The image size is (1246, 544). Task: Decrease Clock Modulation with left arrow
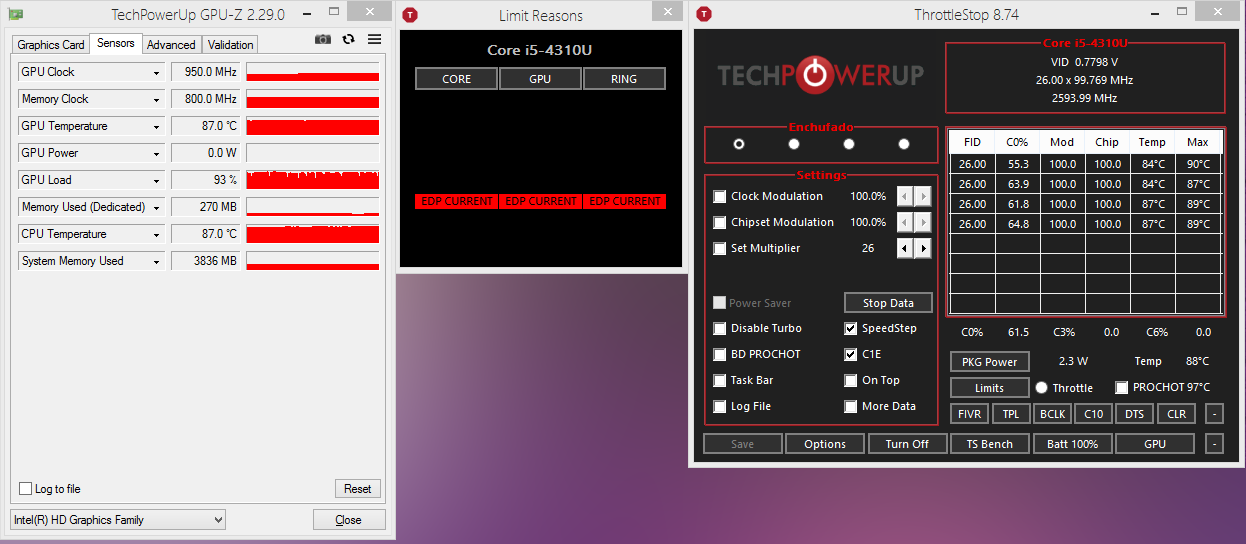(905, 196)
